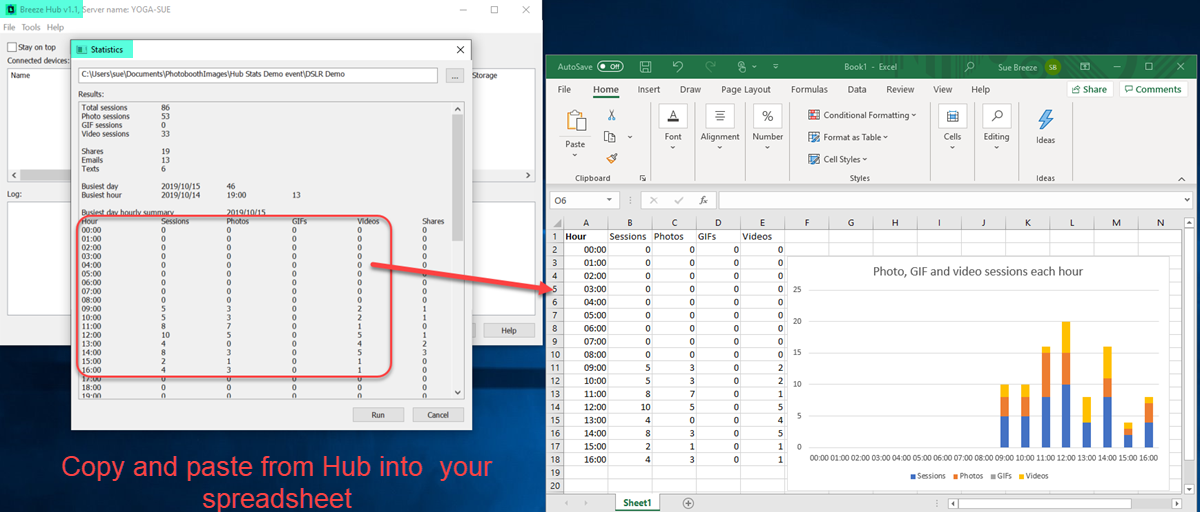Add a new sheet with plus icon
This screenshot has height=512, width=1200.
pyautogui.click(x=688, y=503)
